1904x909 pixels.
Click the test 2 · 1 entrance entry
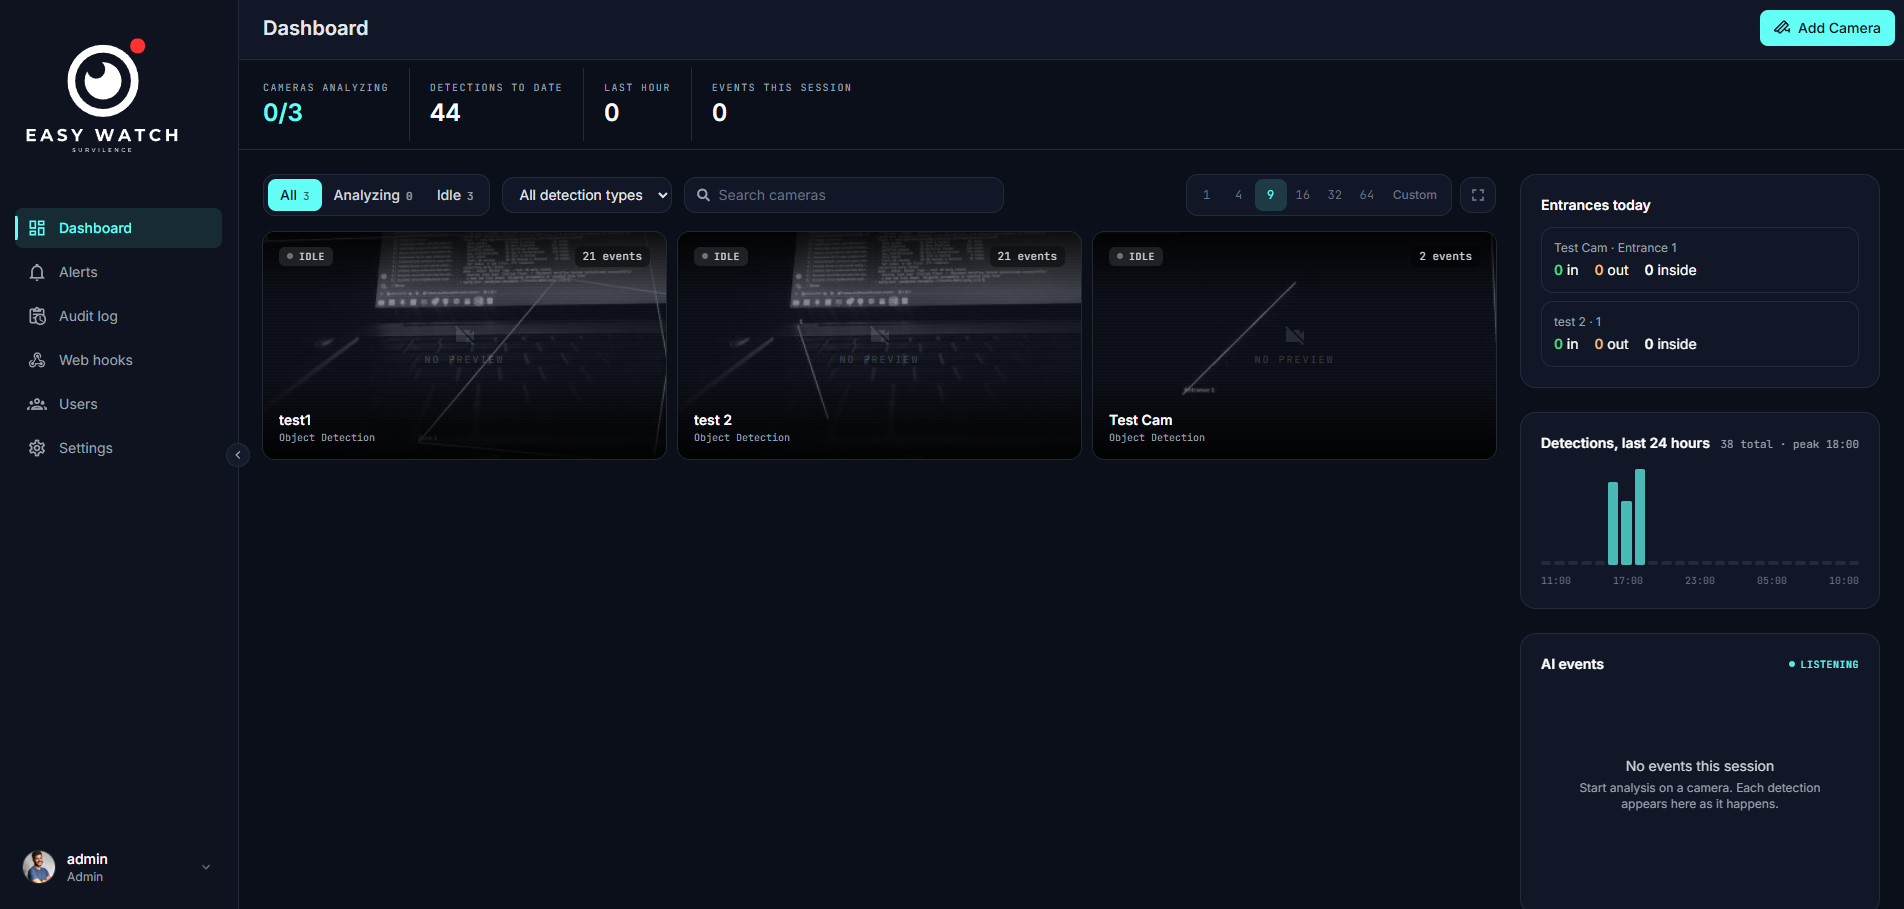(x=1700, y=334)
